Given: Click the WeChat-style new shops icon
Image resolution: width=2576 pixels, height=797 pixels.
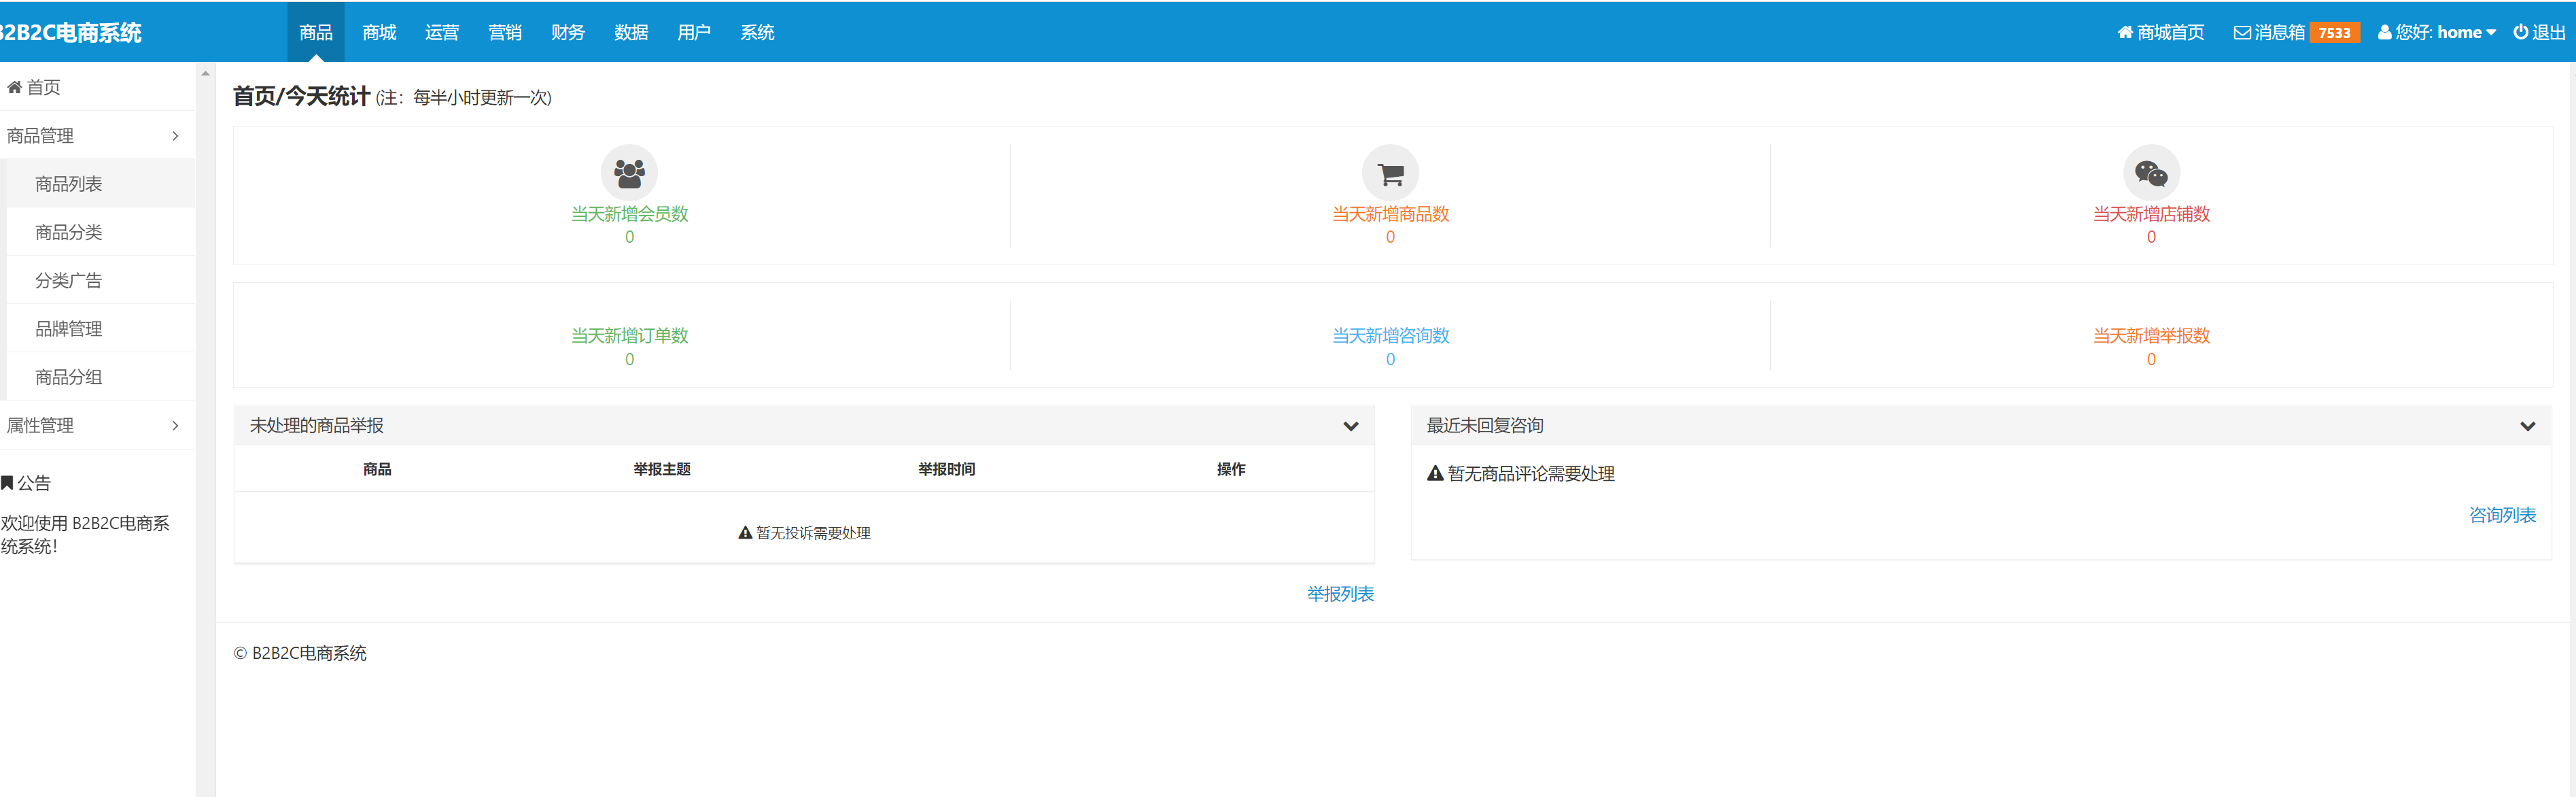Looking at the screenshot, I should [x=2151, y=173].
